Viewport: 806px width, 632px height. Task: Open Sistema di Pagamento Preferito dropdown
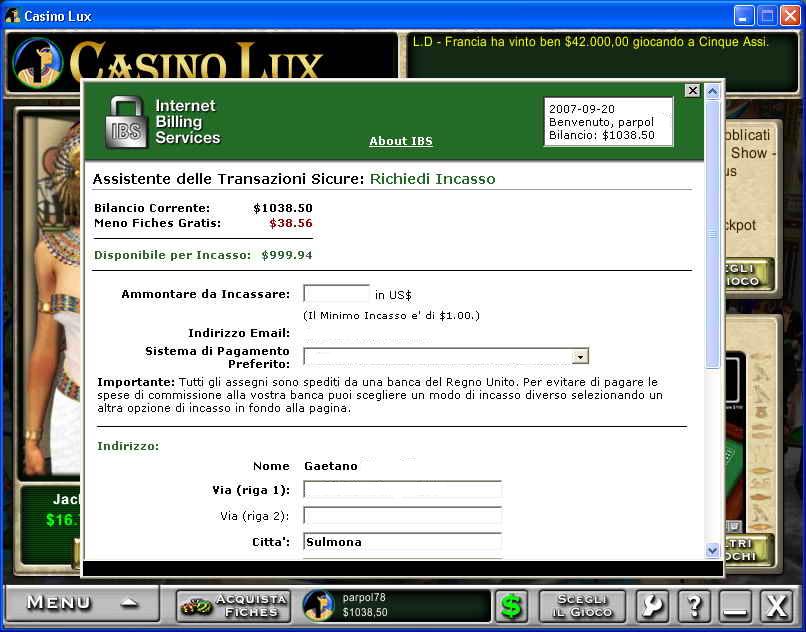(446, 356)
